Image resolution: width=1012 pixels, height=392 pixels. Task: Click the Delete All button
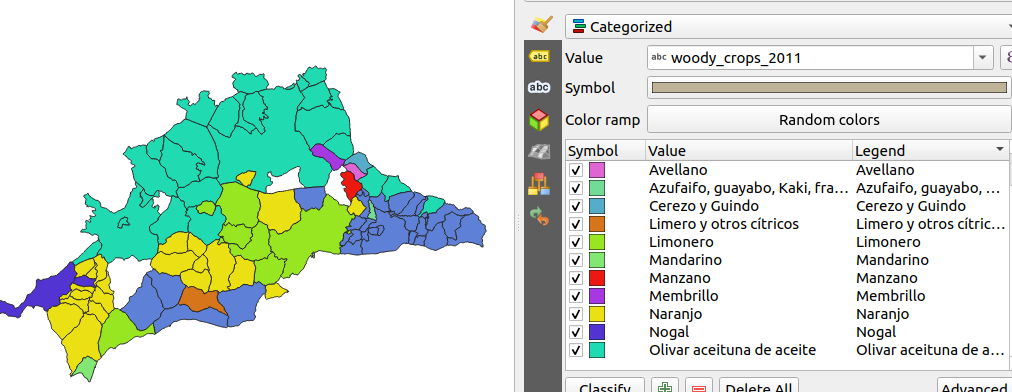[758, 387]
